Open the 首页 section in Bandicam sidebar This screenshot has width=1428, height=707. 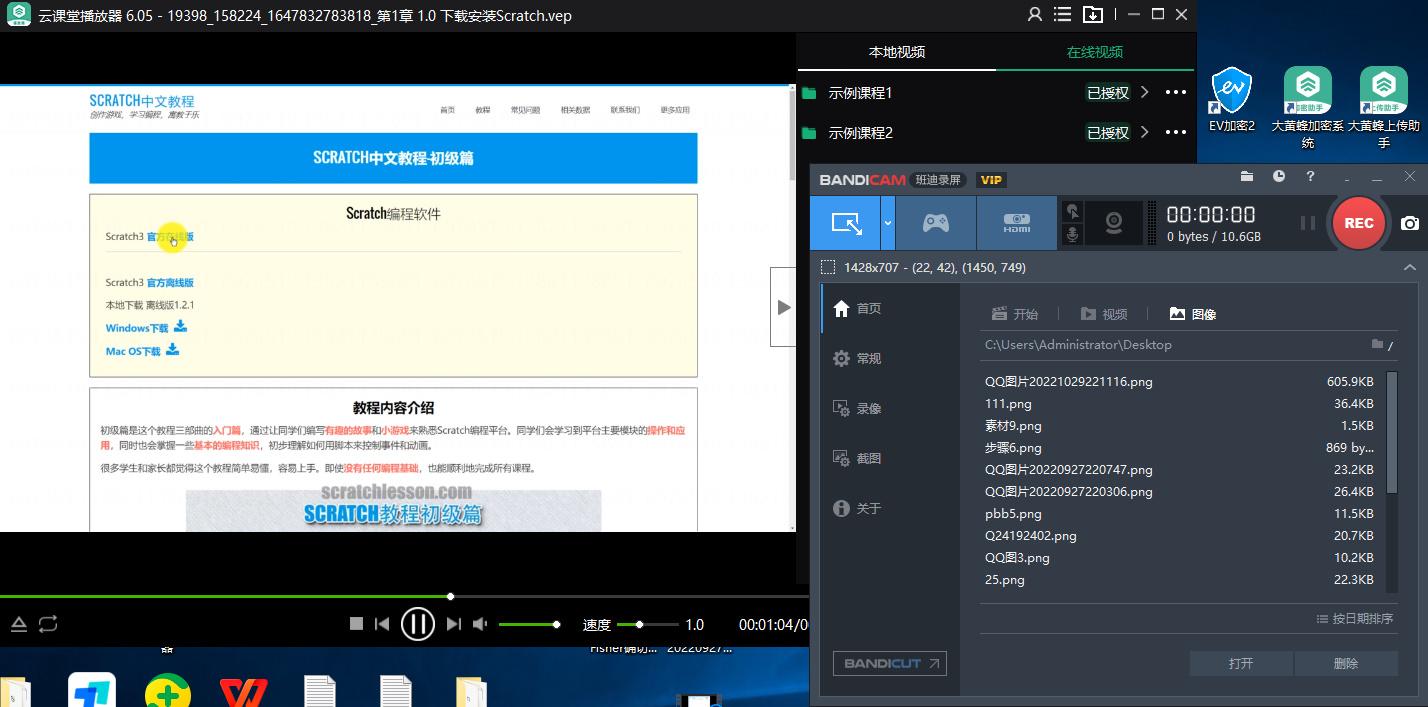pyautogui.click(x=857, y=308)
